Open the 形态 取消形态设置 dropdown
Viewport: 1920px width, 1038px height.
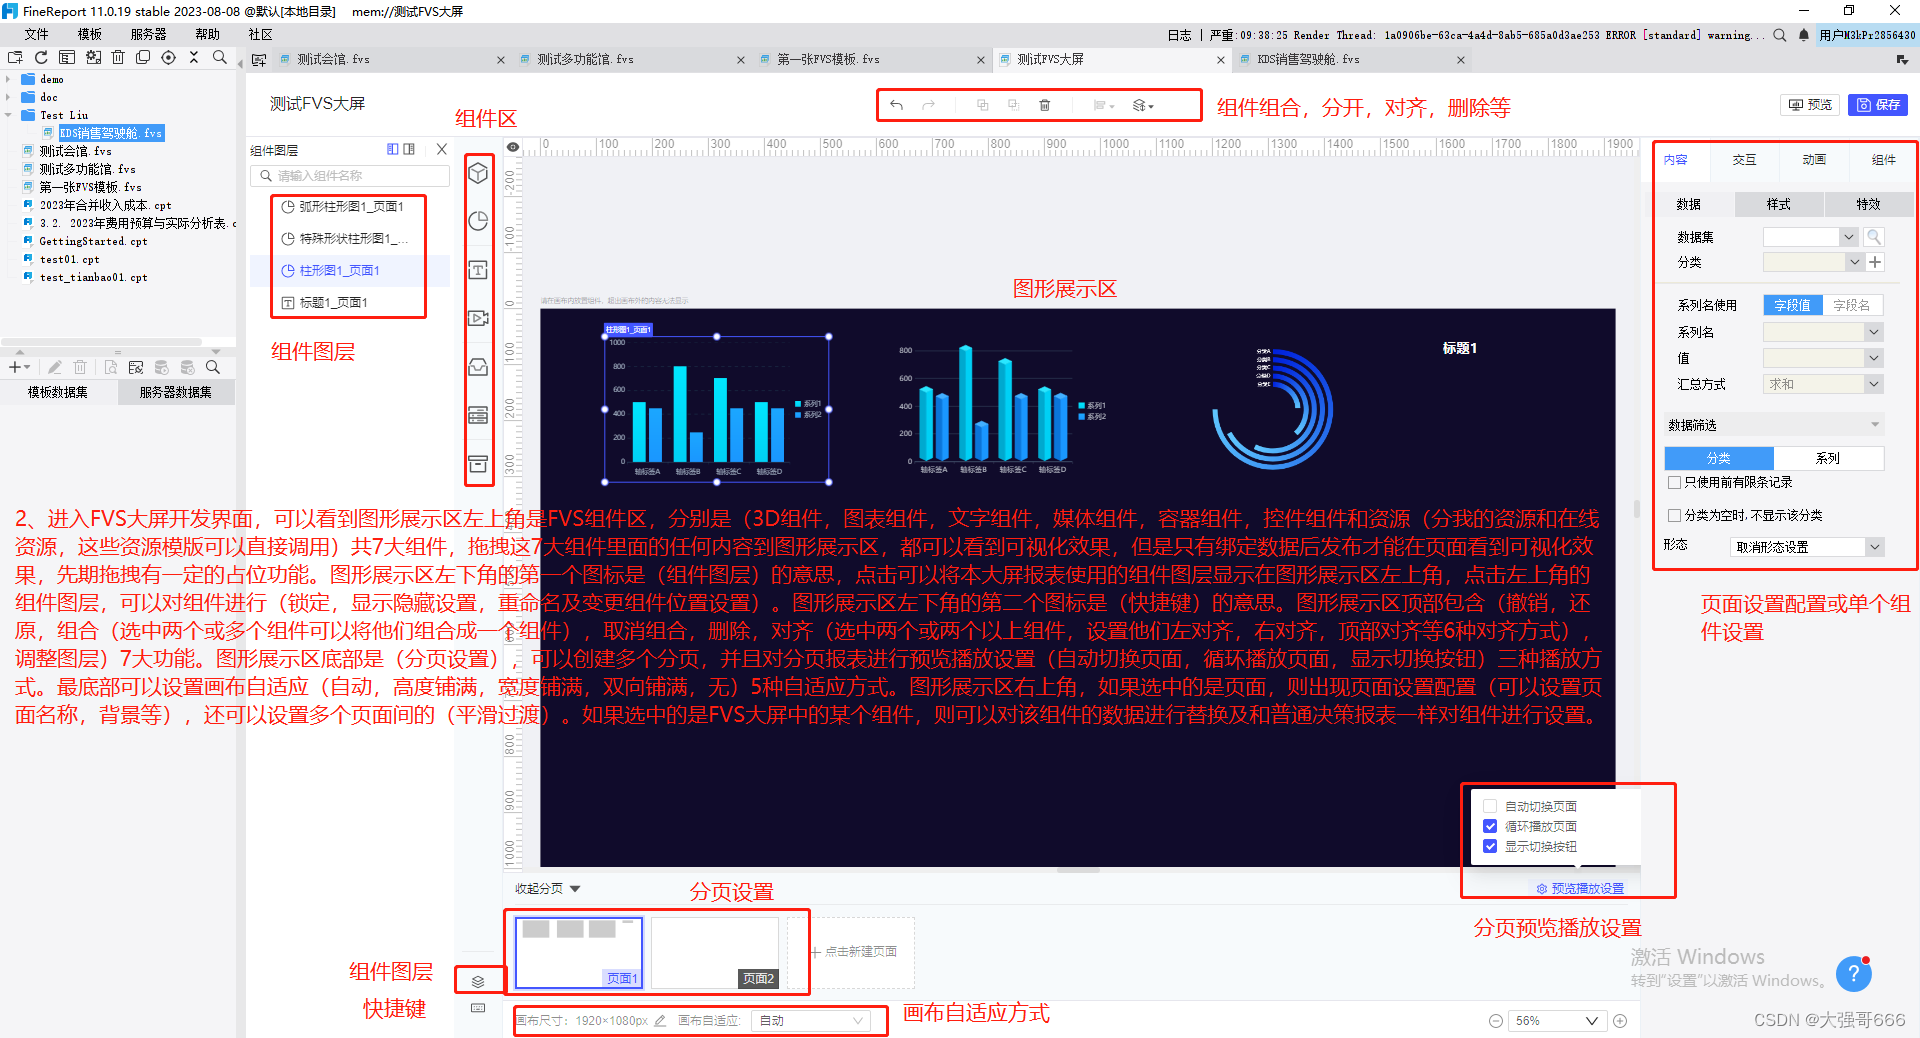[x=1807, y=547]
